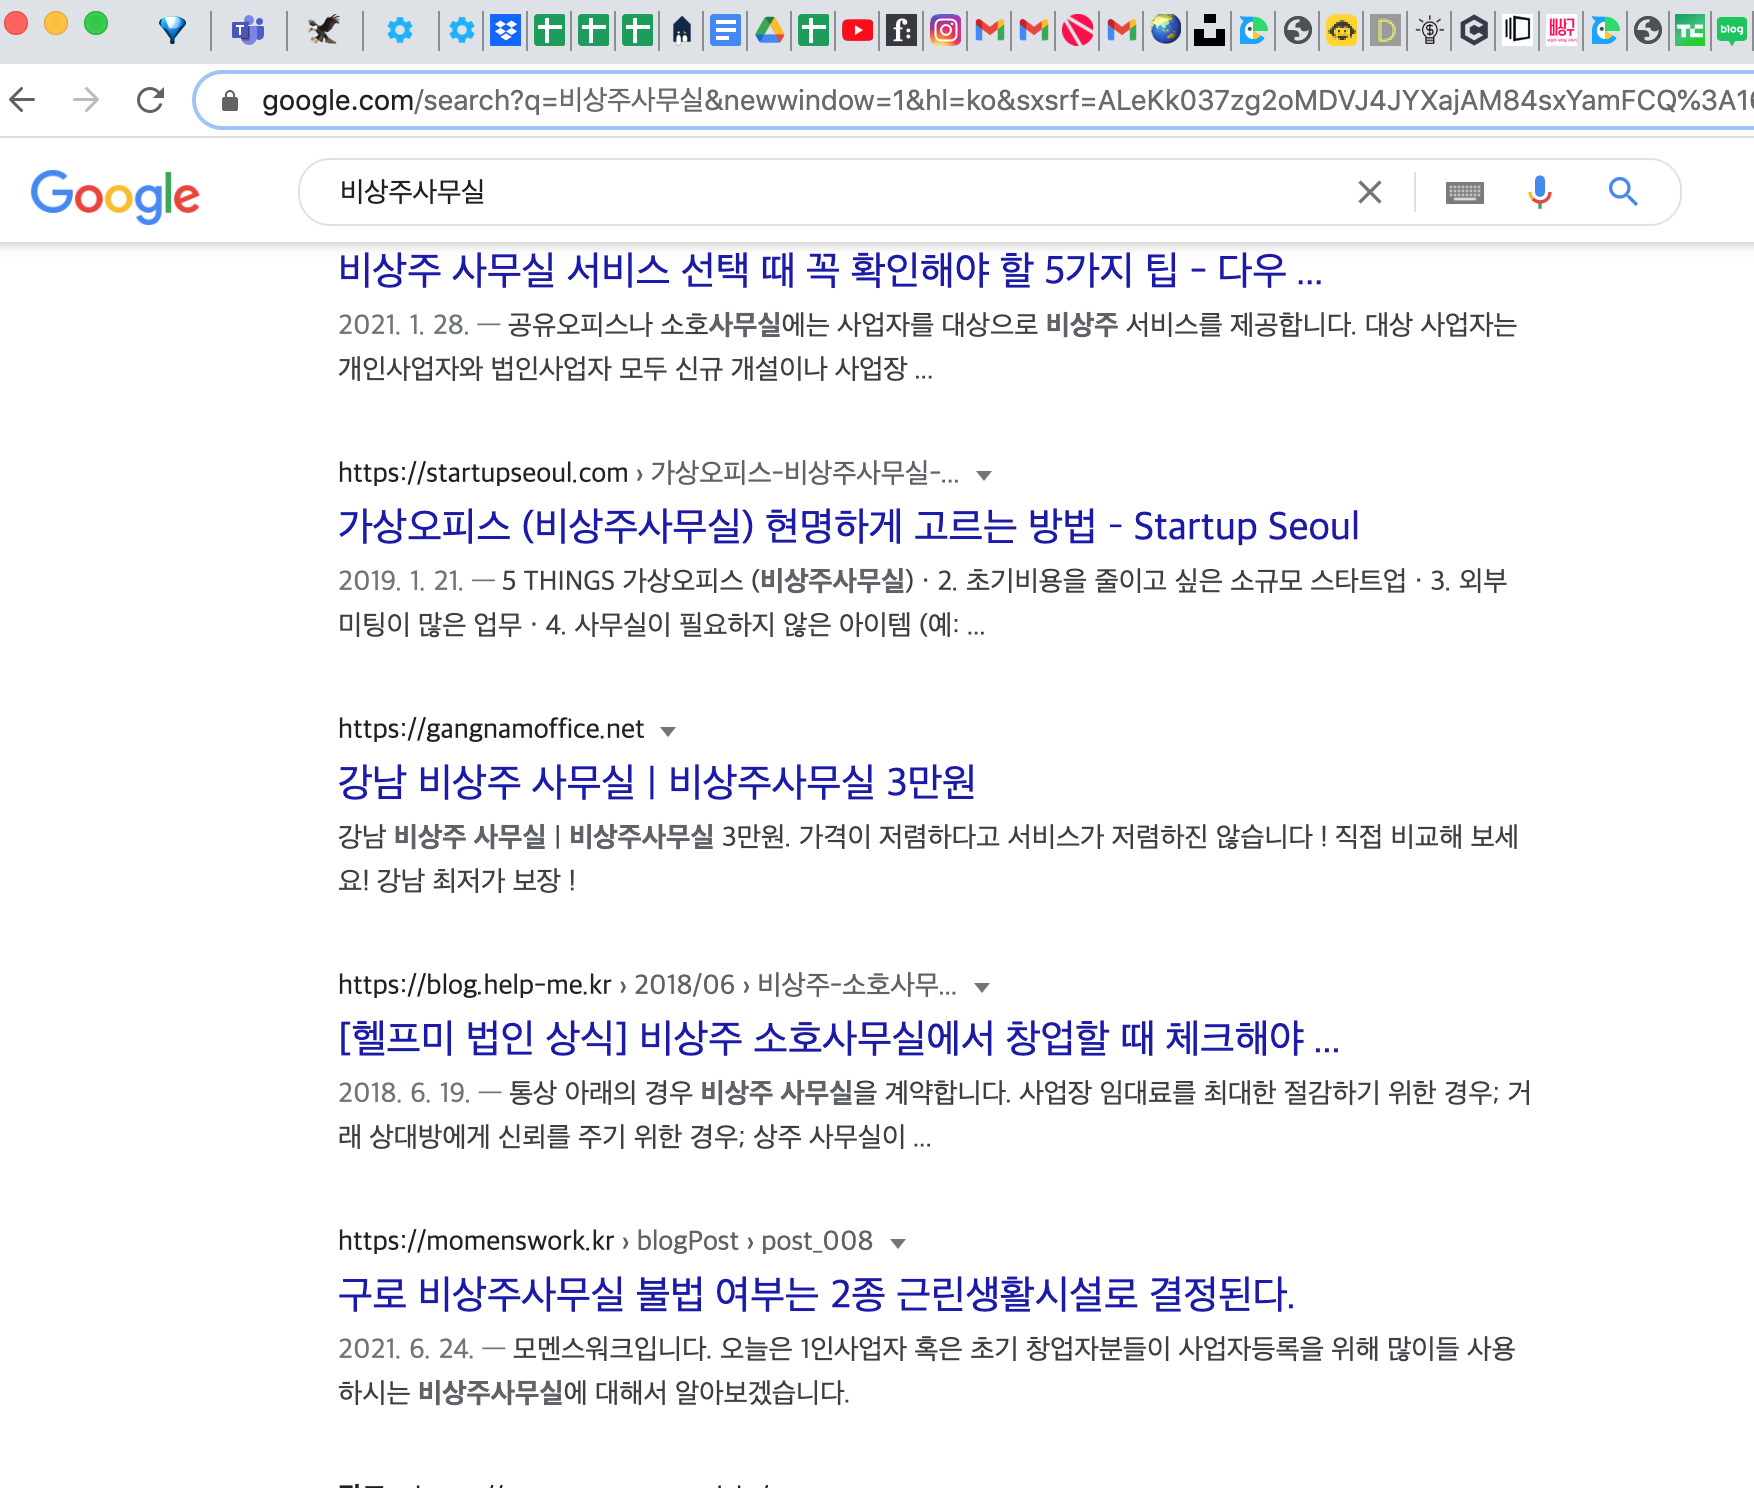
Task: Click the '강남 최저가 보장 !' snippet text
Action: pyautogui.click(x=476, y=880)
